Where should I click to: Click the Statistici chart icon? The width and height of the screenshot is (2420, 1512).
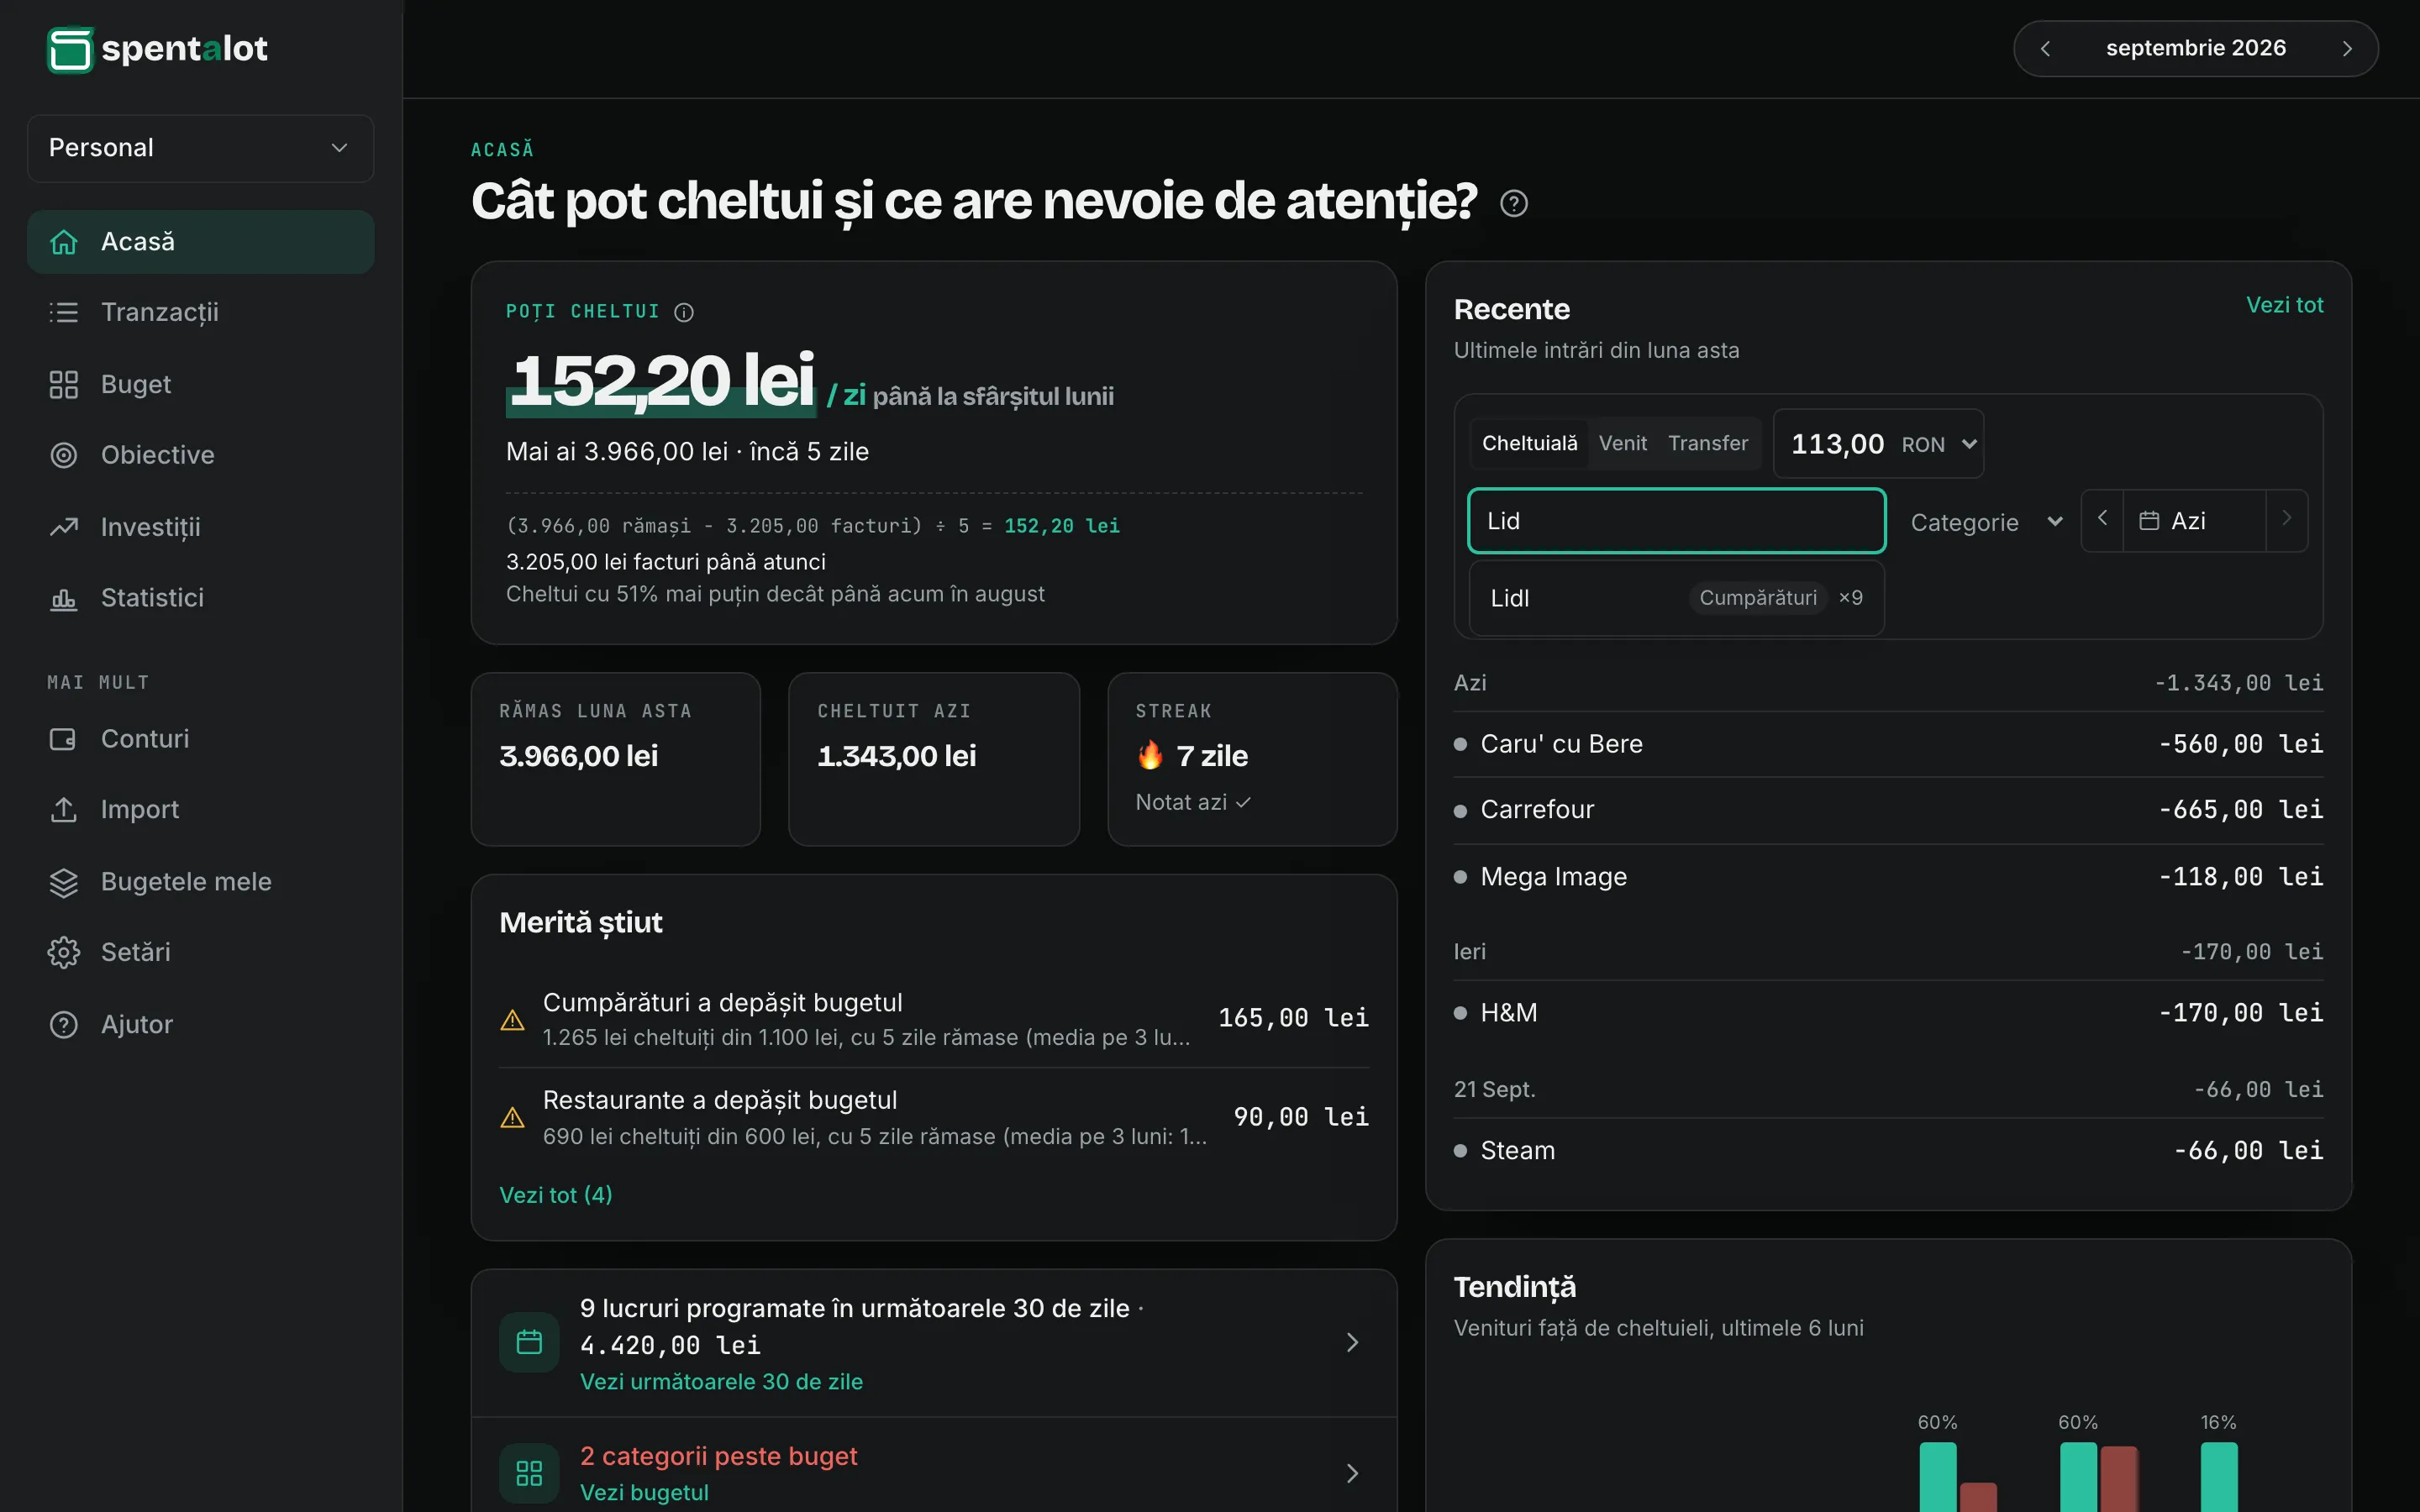[x=64, y=598]
